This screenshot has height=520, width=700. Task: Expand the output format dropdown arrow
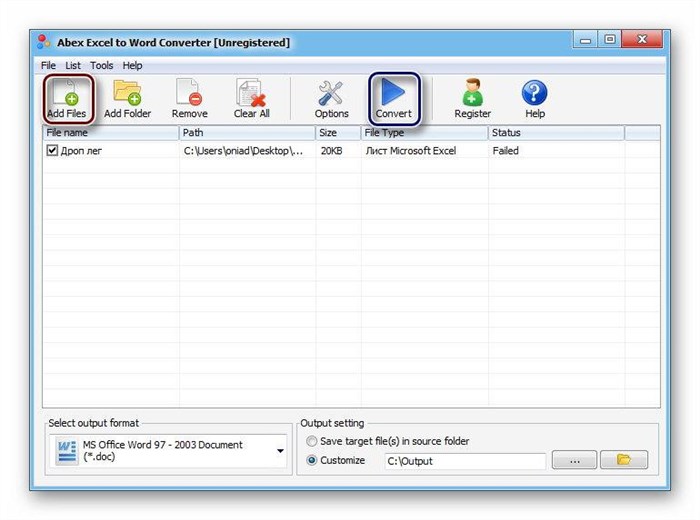coord(280,451)
